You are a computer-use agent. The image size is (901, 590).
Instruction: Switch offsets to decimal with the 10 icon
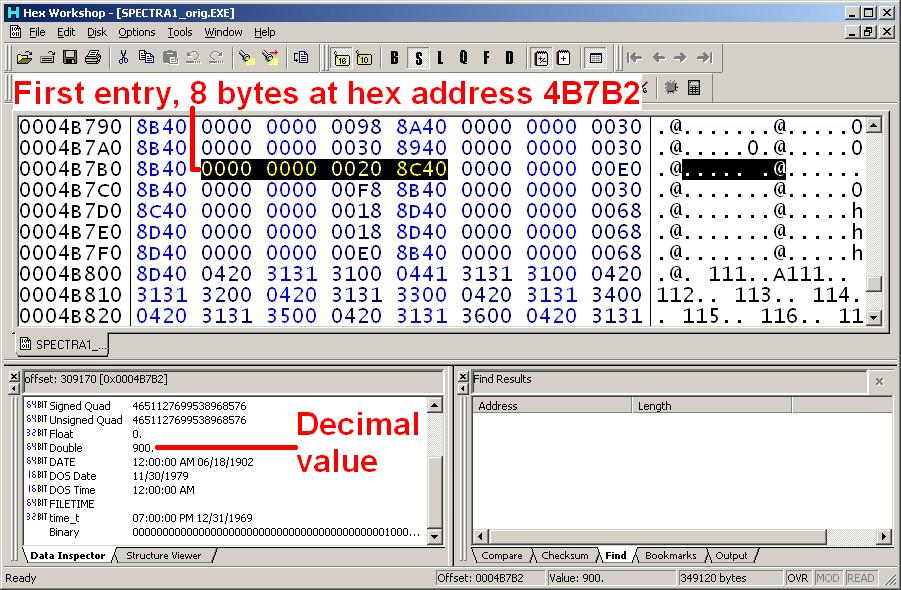tap(364, 58)
